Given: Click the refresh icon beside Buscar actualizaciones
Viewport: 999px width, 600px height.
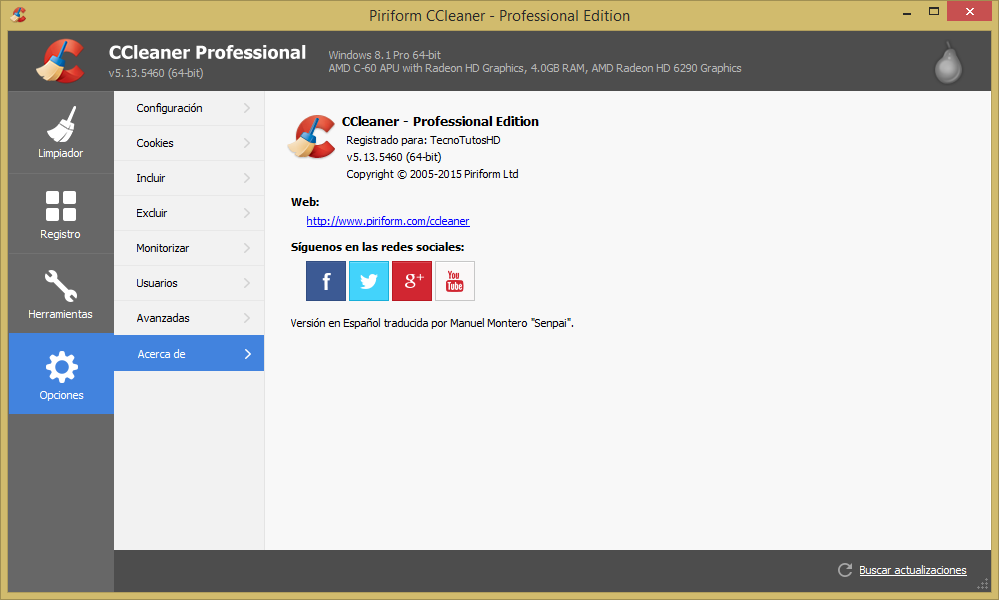Looking at the screenshot, I should pos(845,570).
